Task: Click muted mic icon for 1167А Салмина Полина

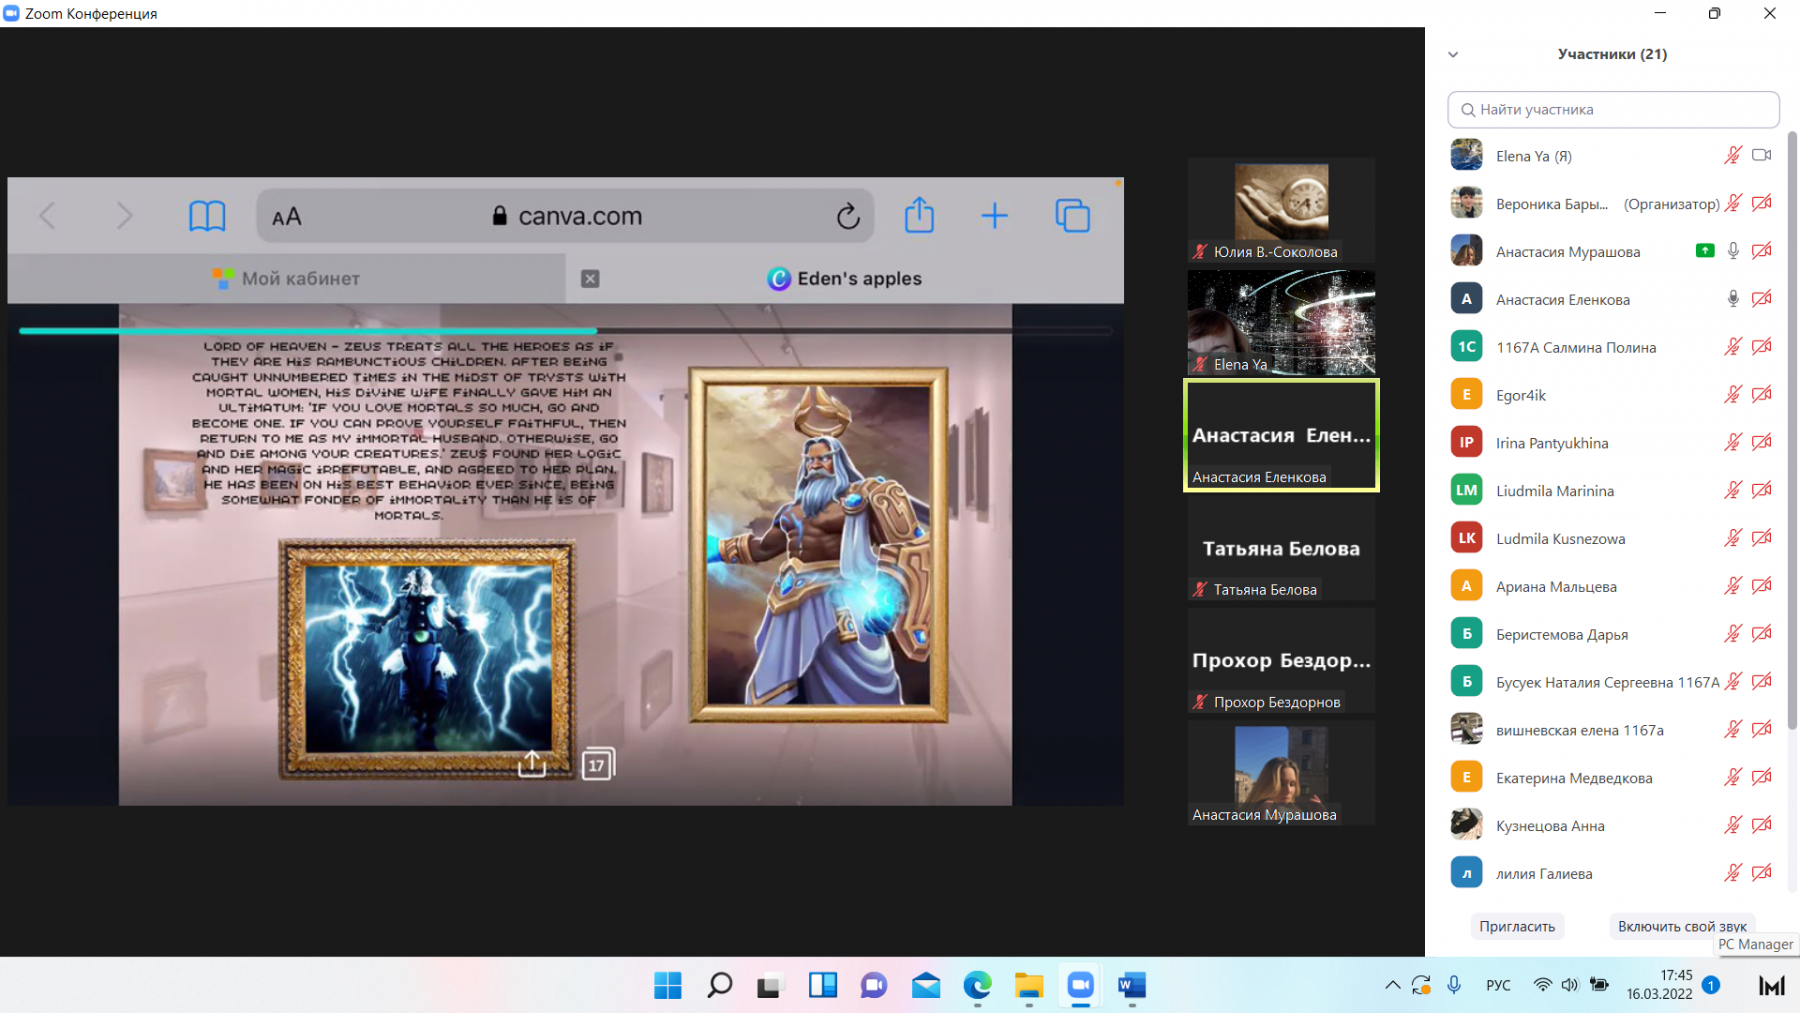Action: point(1733,347)
